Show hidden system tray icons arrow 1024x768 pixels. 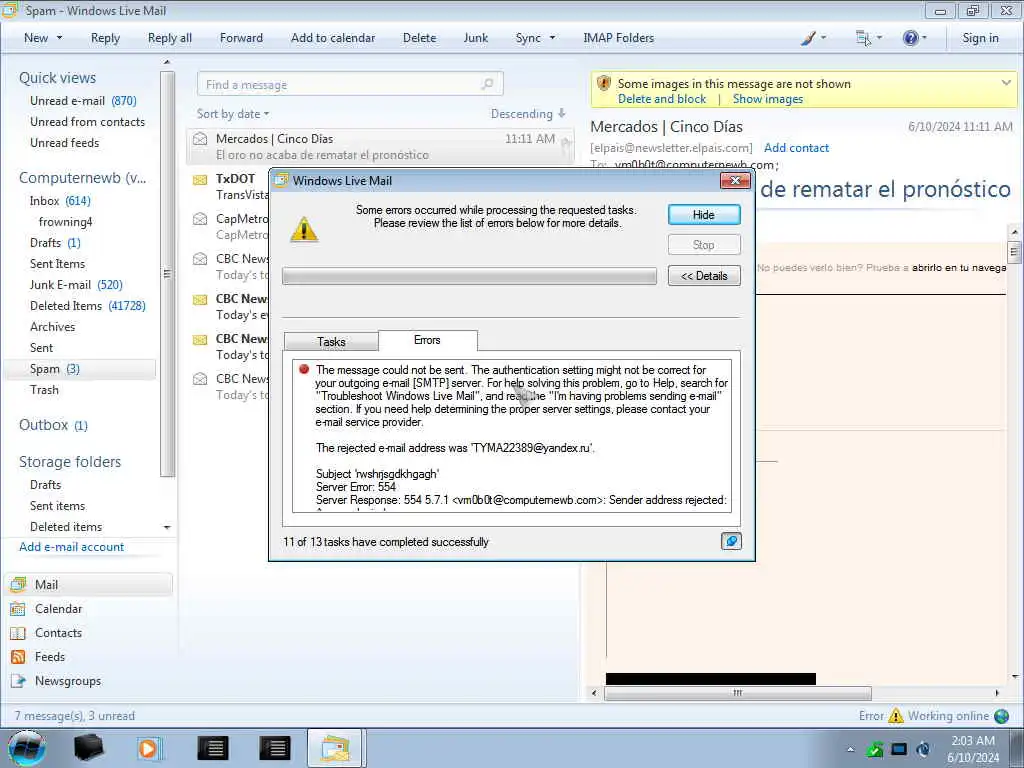tap(850, 749)
